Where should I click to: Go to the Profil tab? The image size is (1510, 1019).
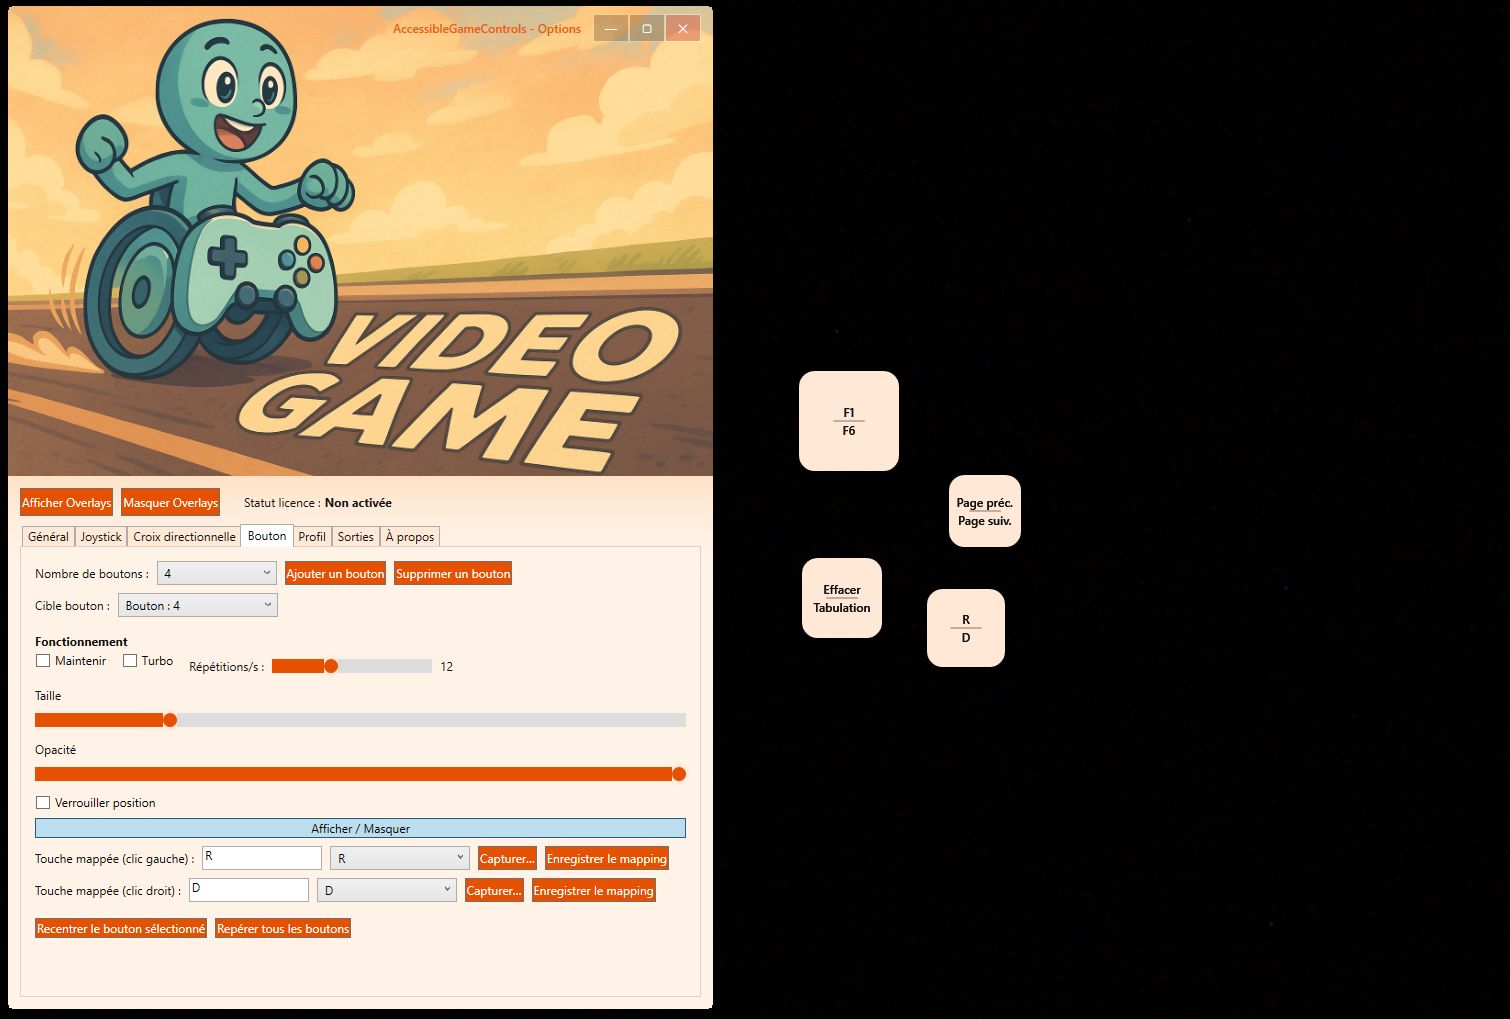point(312,537)
